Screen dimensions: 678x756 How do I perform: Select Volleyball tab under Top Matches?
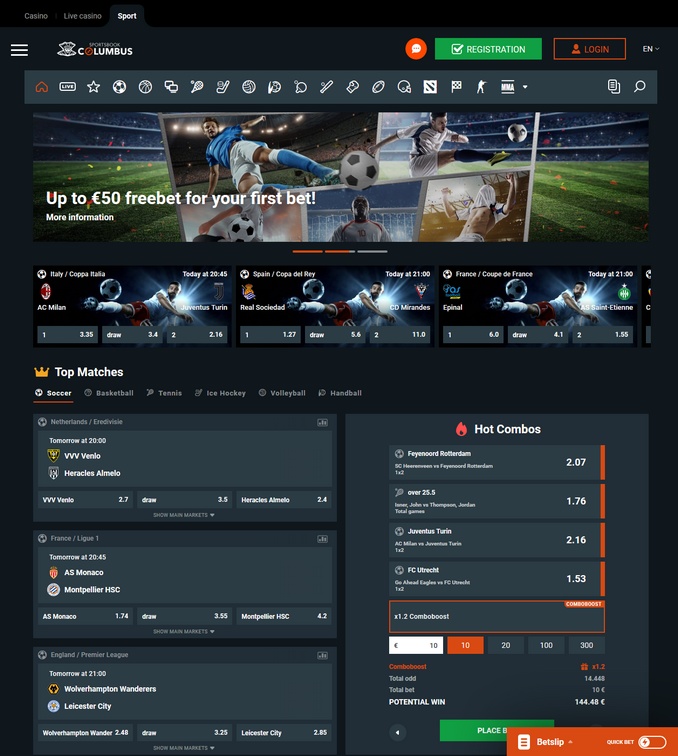(282, 393)
